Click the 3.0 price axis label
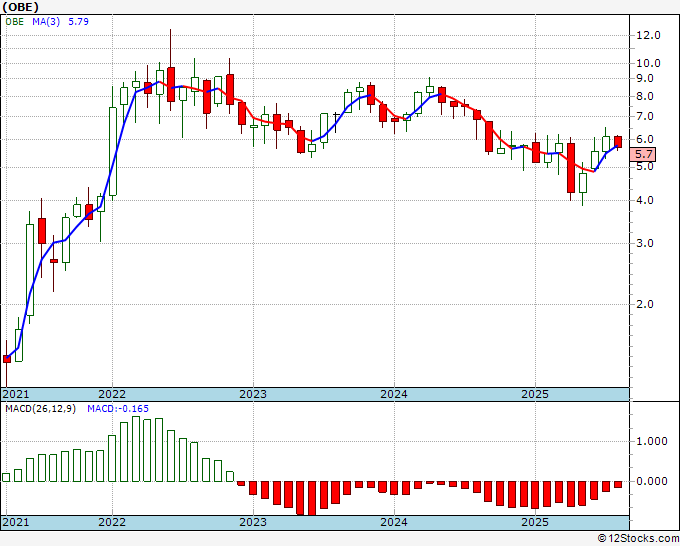The width and height of the screenshot is (680, 546). pyautogui.click(x=645, y=243)
